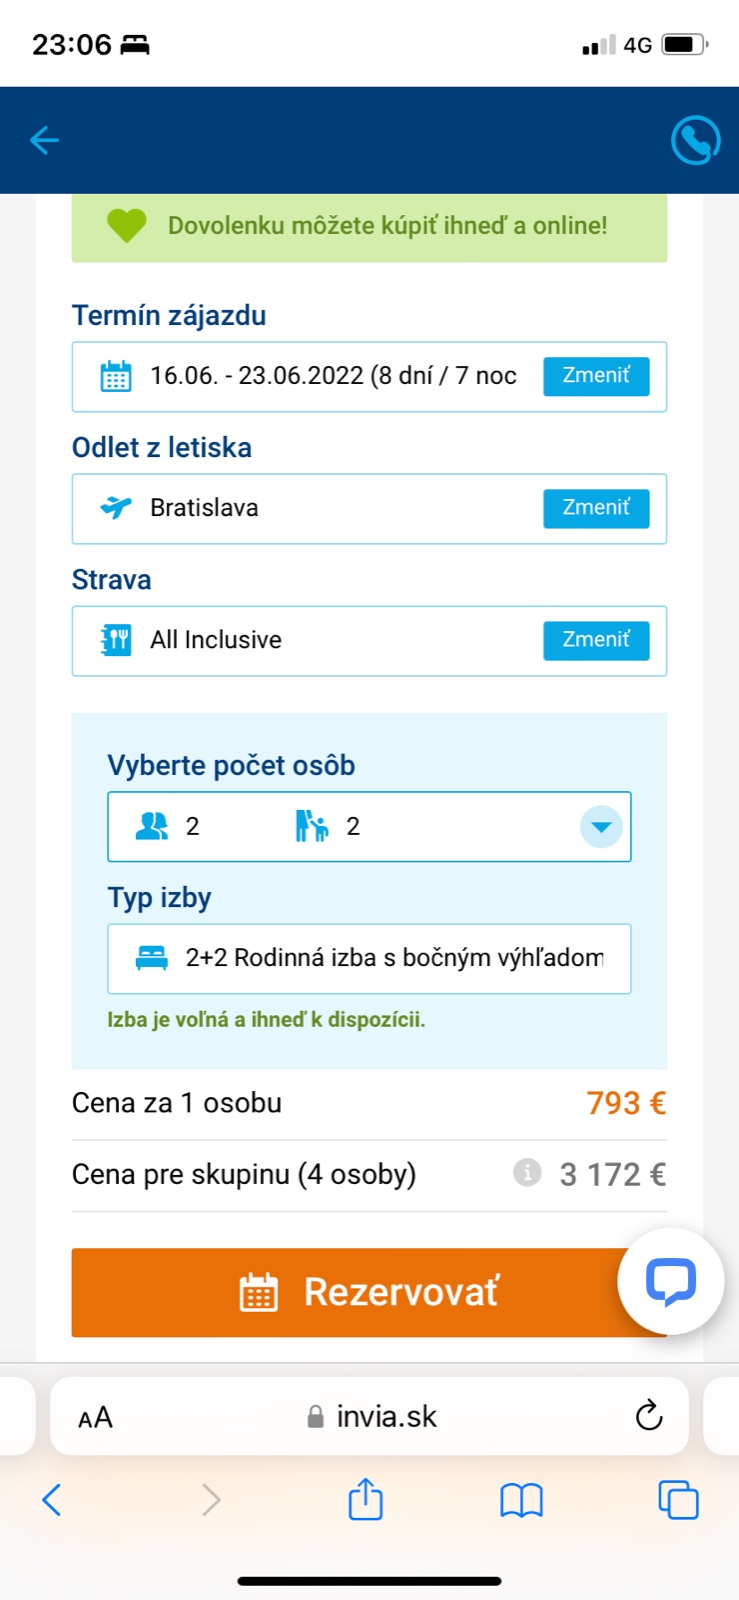Expand the number of persons dropdown
Screen dimensions: 739x1600
pyautogui.click(x=601, y=827)
